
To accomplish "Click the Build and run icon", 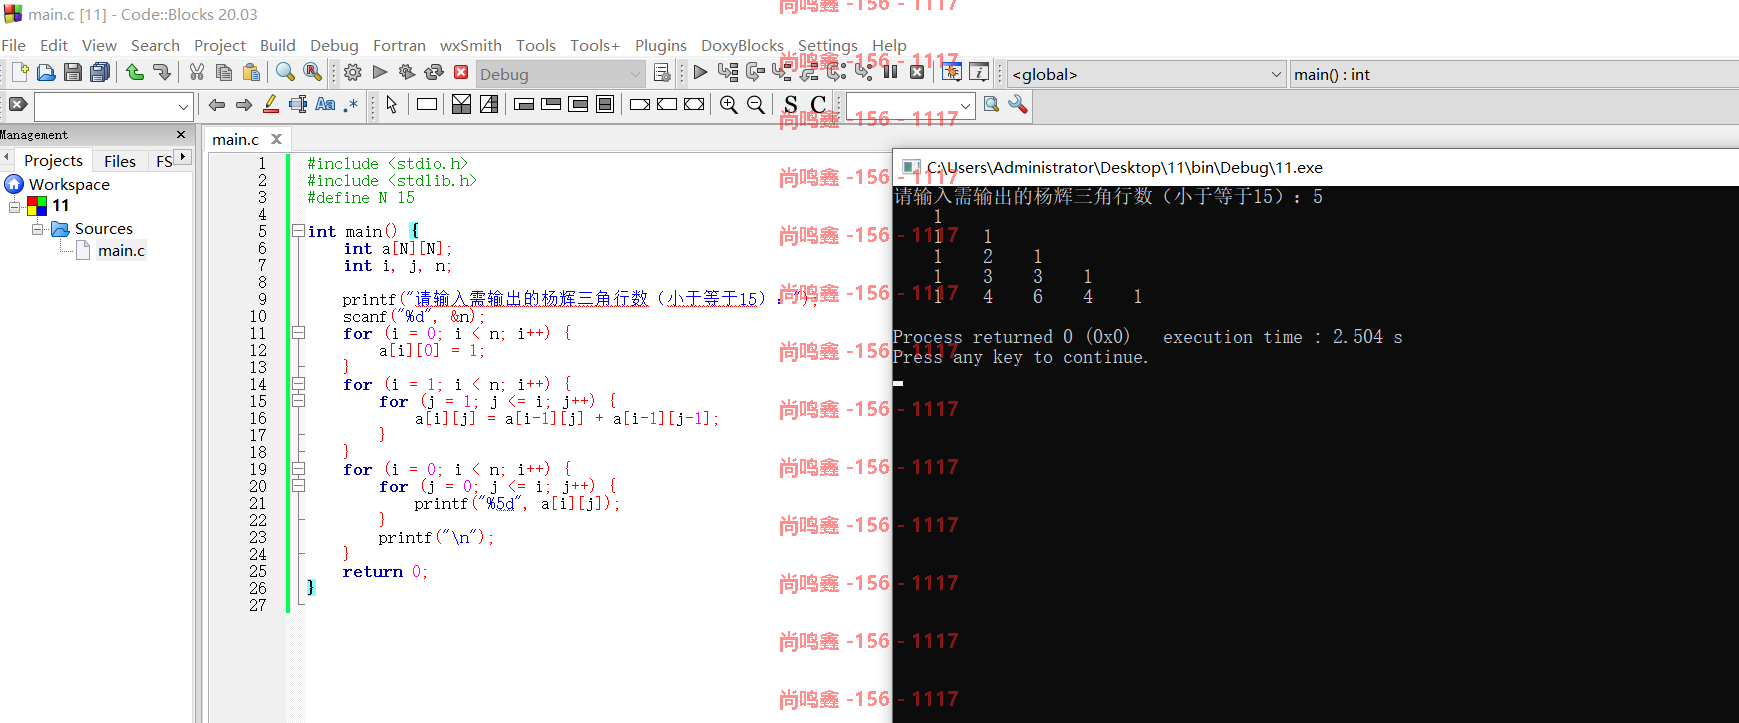I will tap(407, 72).
